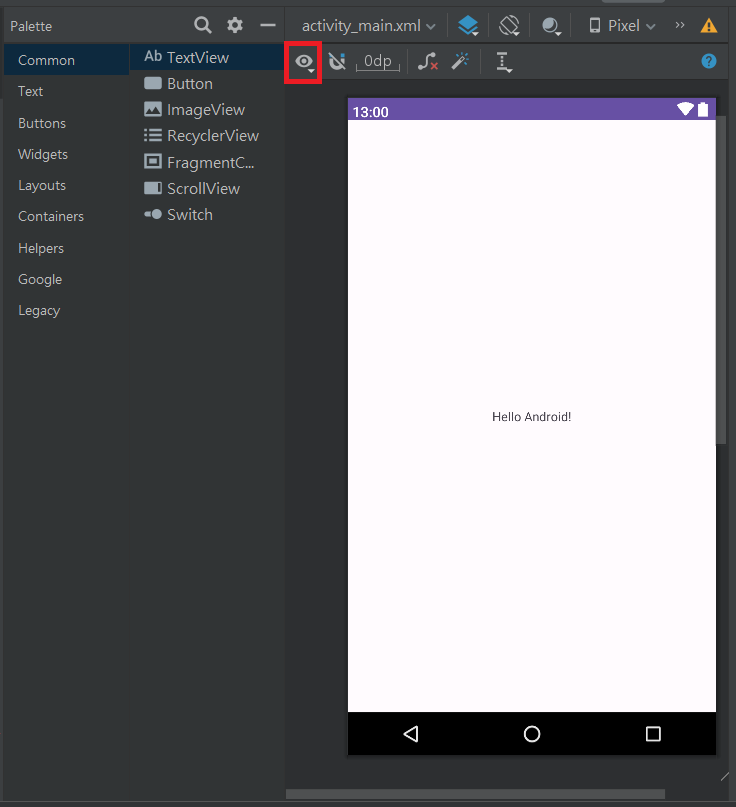
Task: Pick ScrollView from the palette
Action: (207, 188)
